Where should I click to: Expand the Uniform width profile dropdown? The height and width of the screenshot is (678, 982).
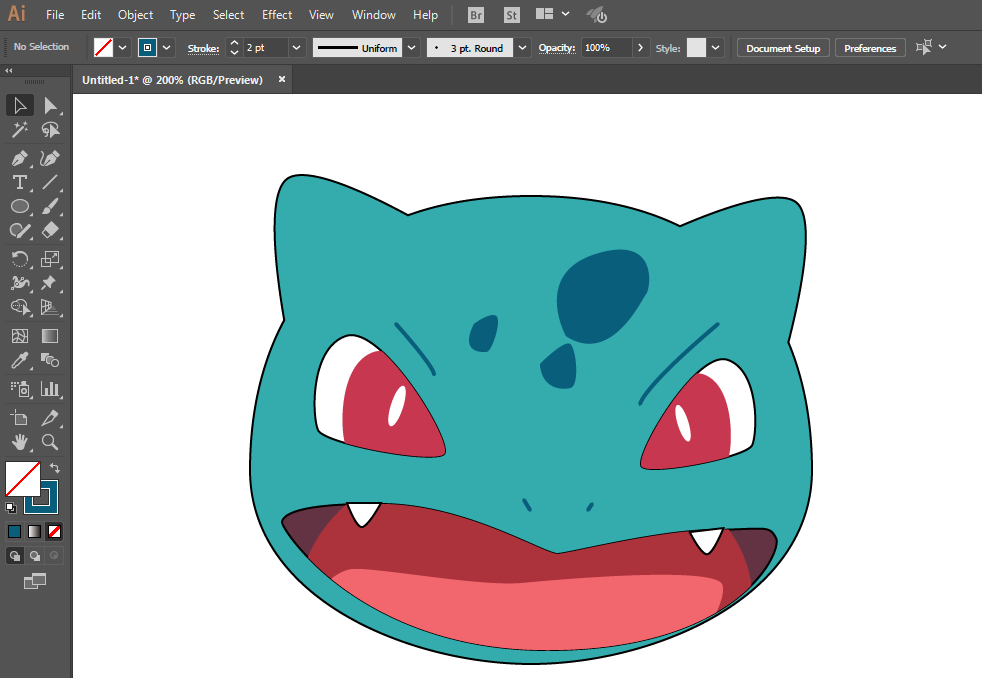(x=411, y=48)
